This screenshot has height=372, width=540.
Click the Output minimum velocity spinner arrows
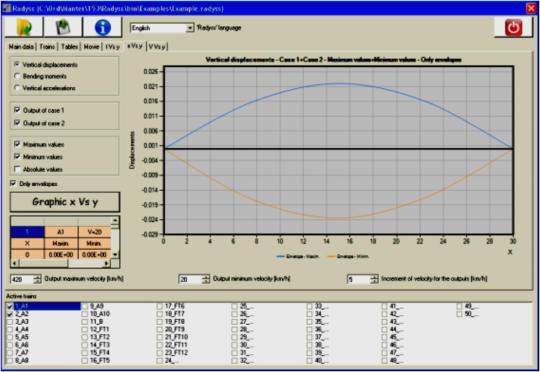coord(206,279)
